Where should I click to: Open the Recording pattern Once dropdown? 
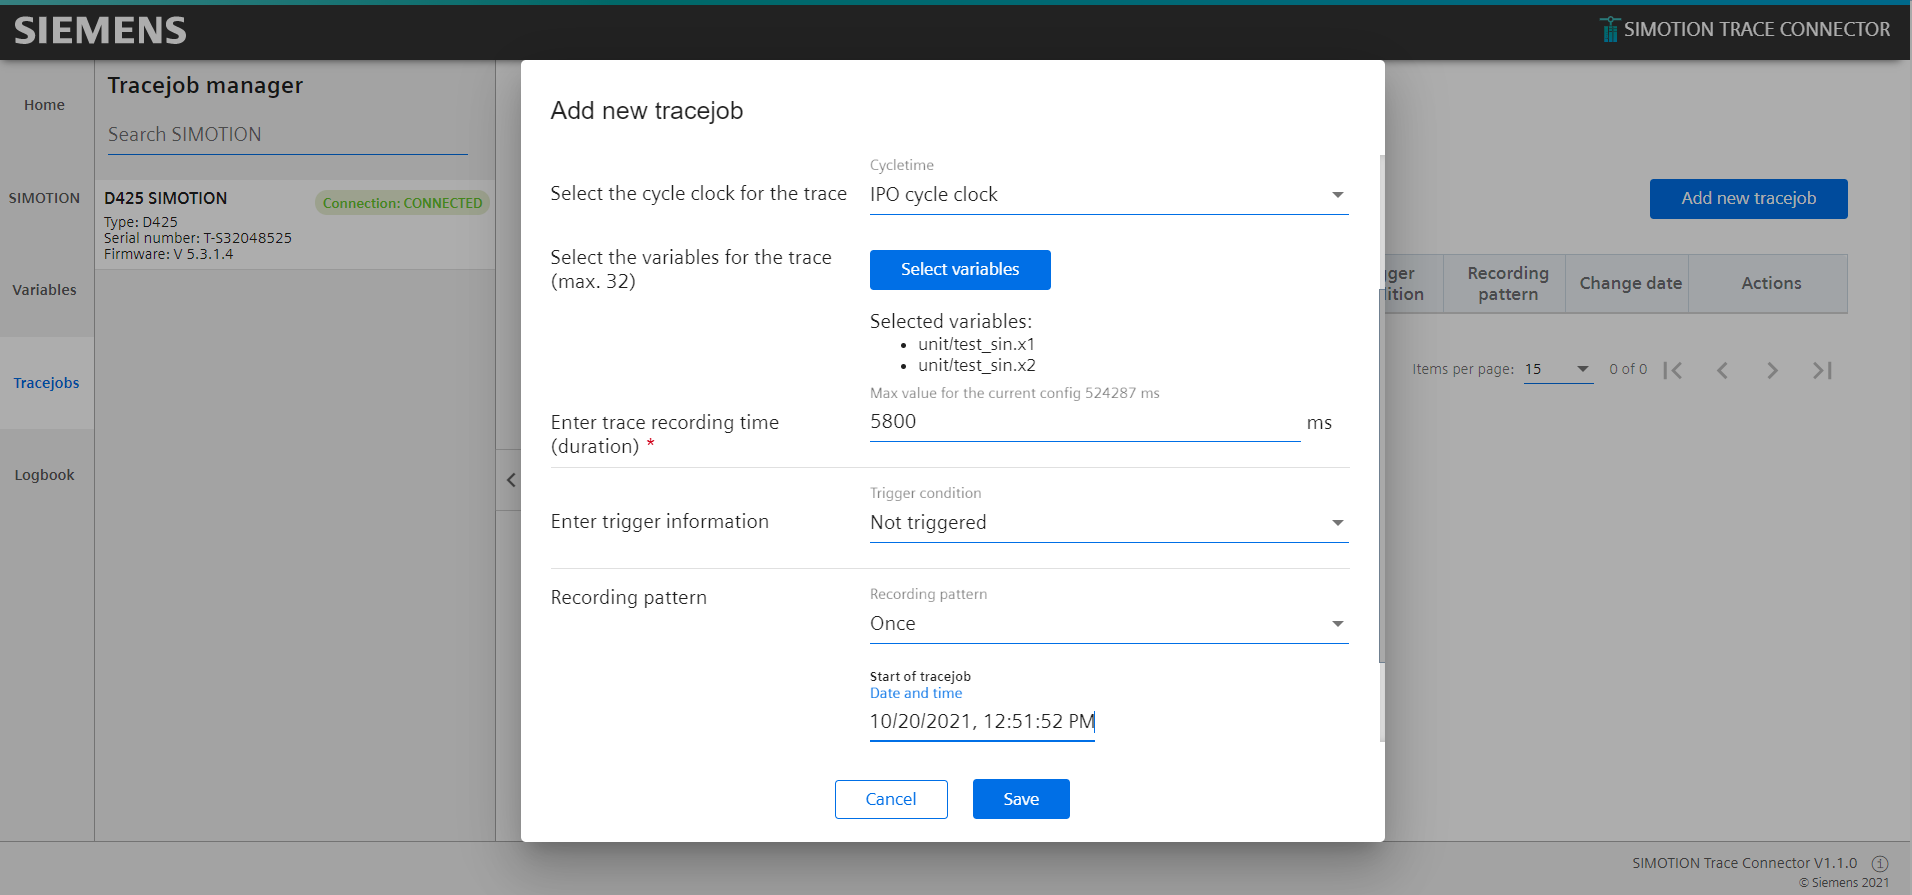[1109, 624]
